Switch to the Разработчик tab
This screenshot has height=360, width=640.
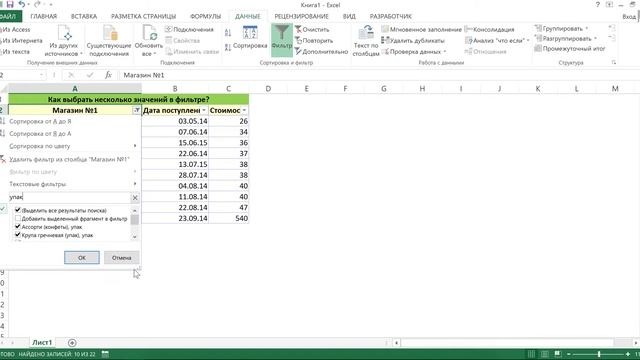coord(391,16)
